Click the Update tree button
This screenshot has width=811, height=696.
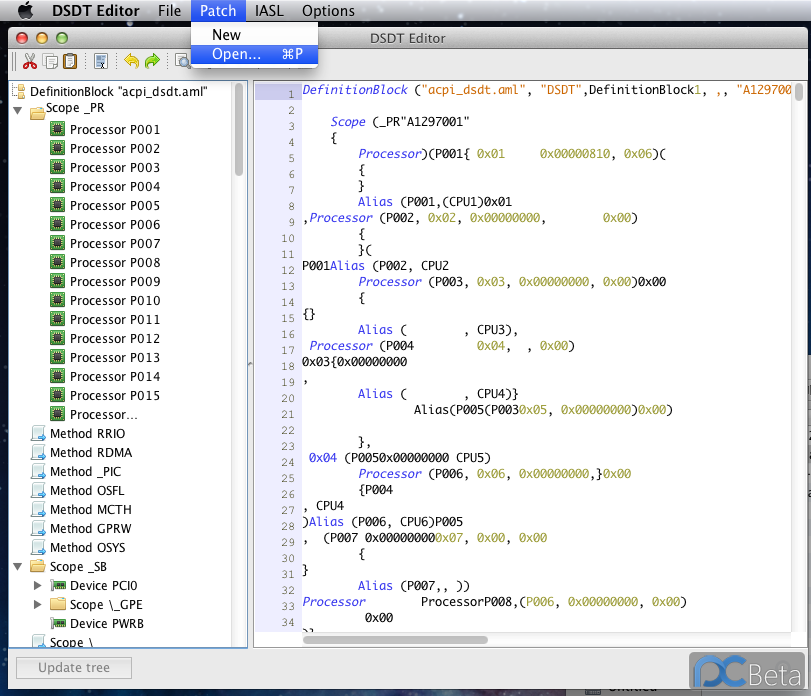pos(74,667)
